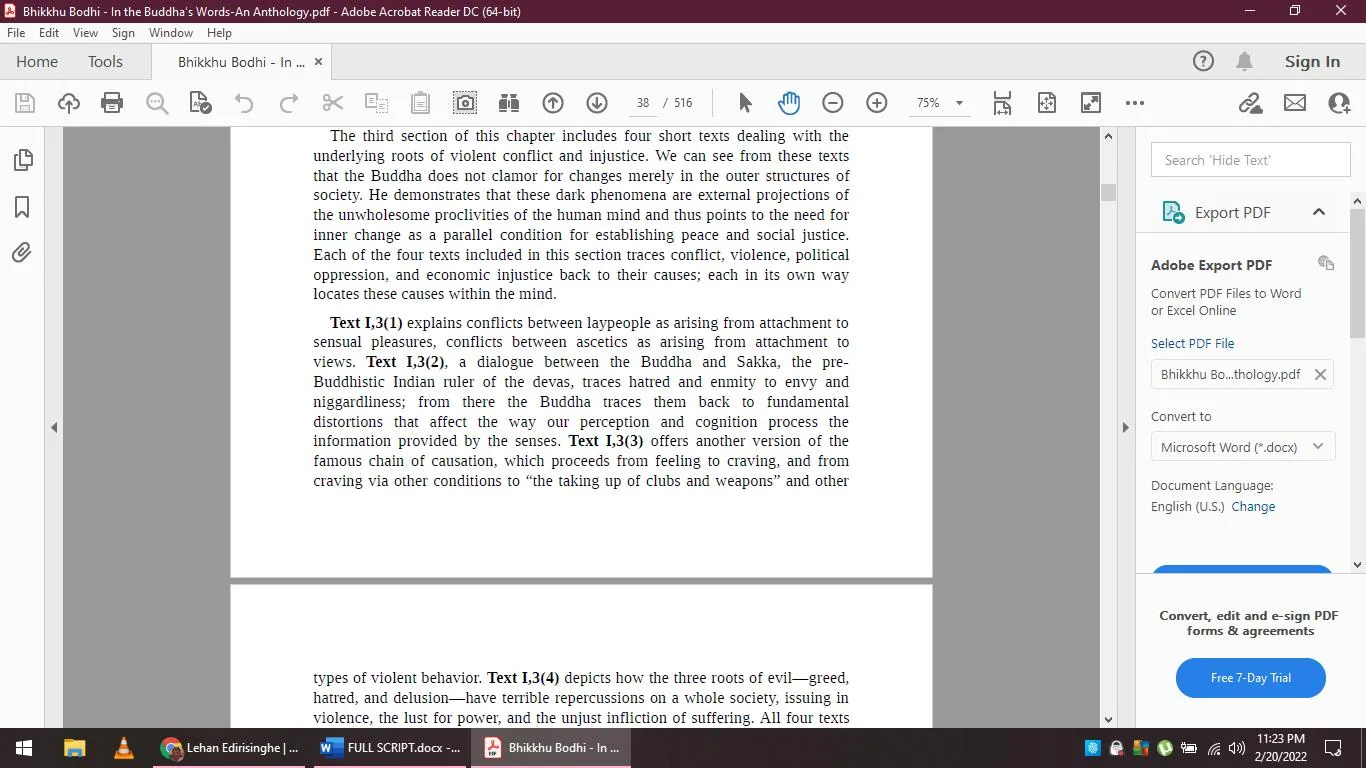Go to the next page arrow
Viewport: 1366px width, 768px height.
pos(597,103)
